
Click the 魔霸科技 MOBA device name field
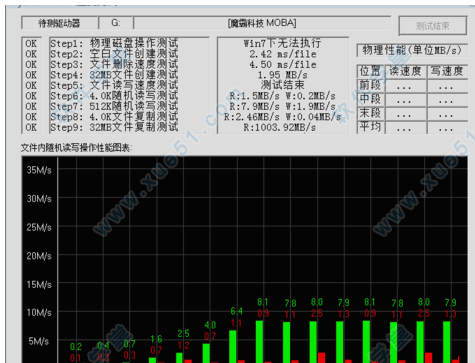point(262,23)
